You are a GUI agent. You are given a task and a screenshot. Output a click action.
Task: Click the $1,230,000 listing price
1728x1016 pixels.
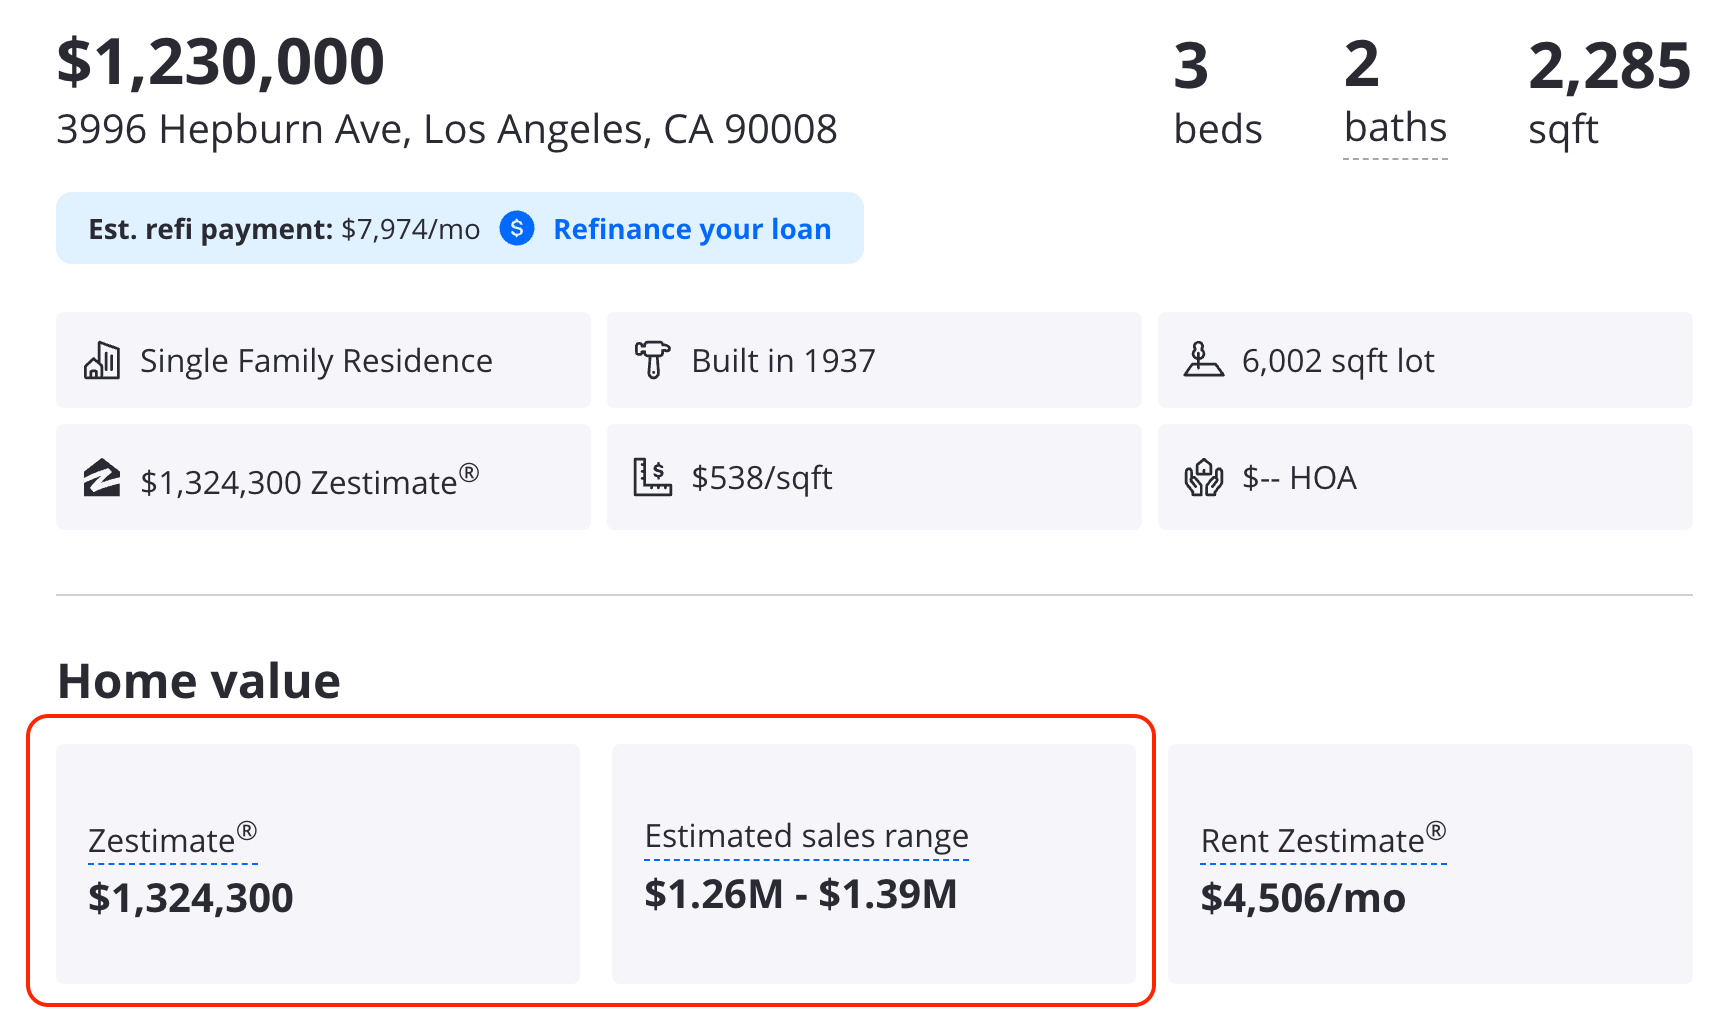pos(221,62)
